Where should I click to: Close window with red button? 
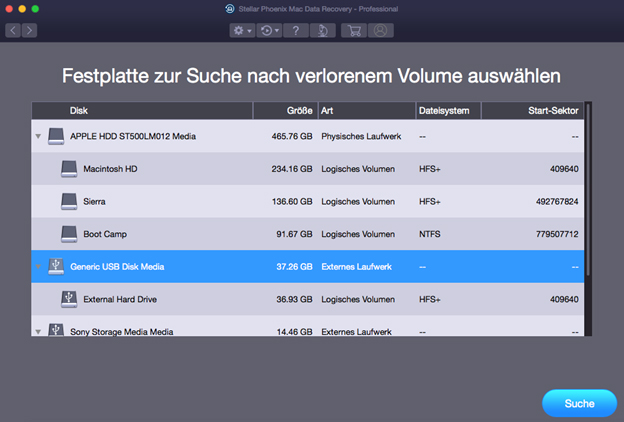pyautogui.click(x=9, y=9)
